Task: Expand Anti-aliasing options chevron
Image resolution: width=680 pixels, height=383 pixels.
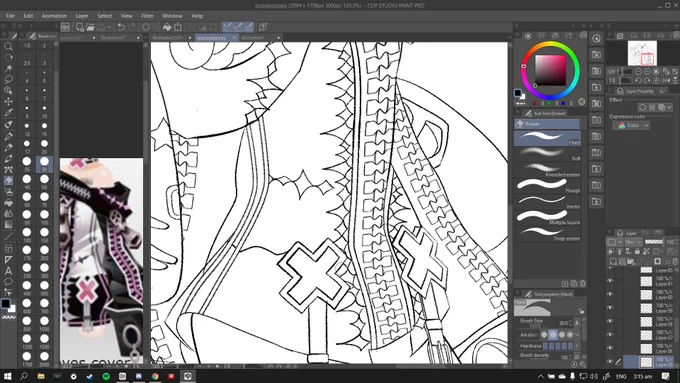Action: click(x=577, y=334)
